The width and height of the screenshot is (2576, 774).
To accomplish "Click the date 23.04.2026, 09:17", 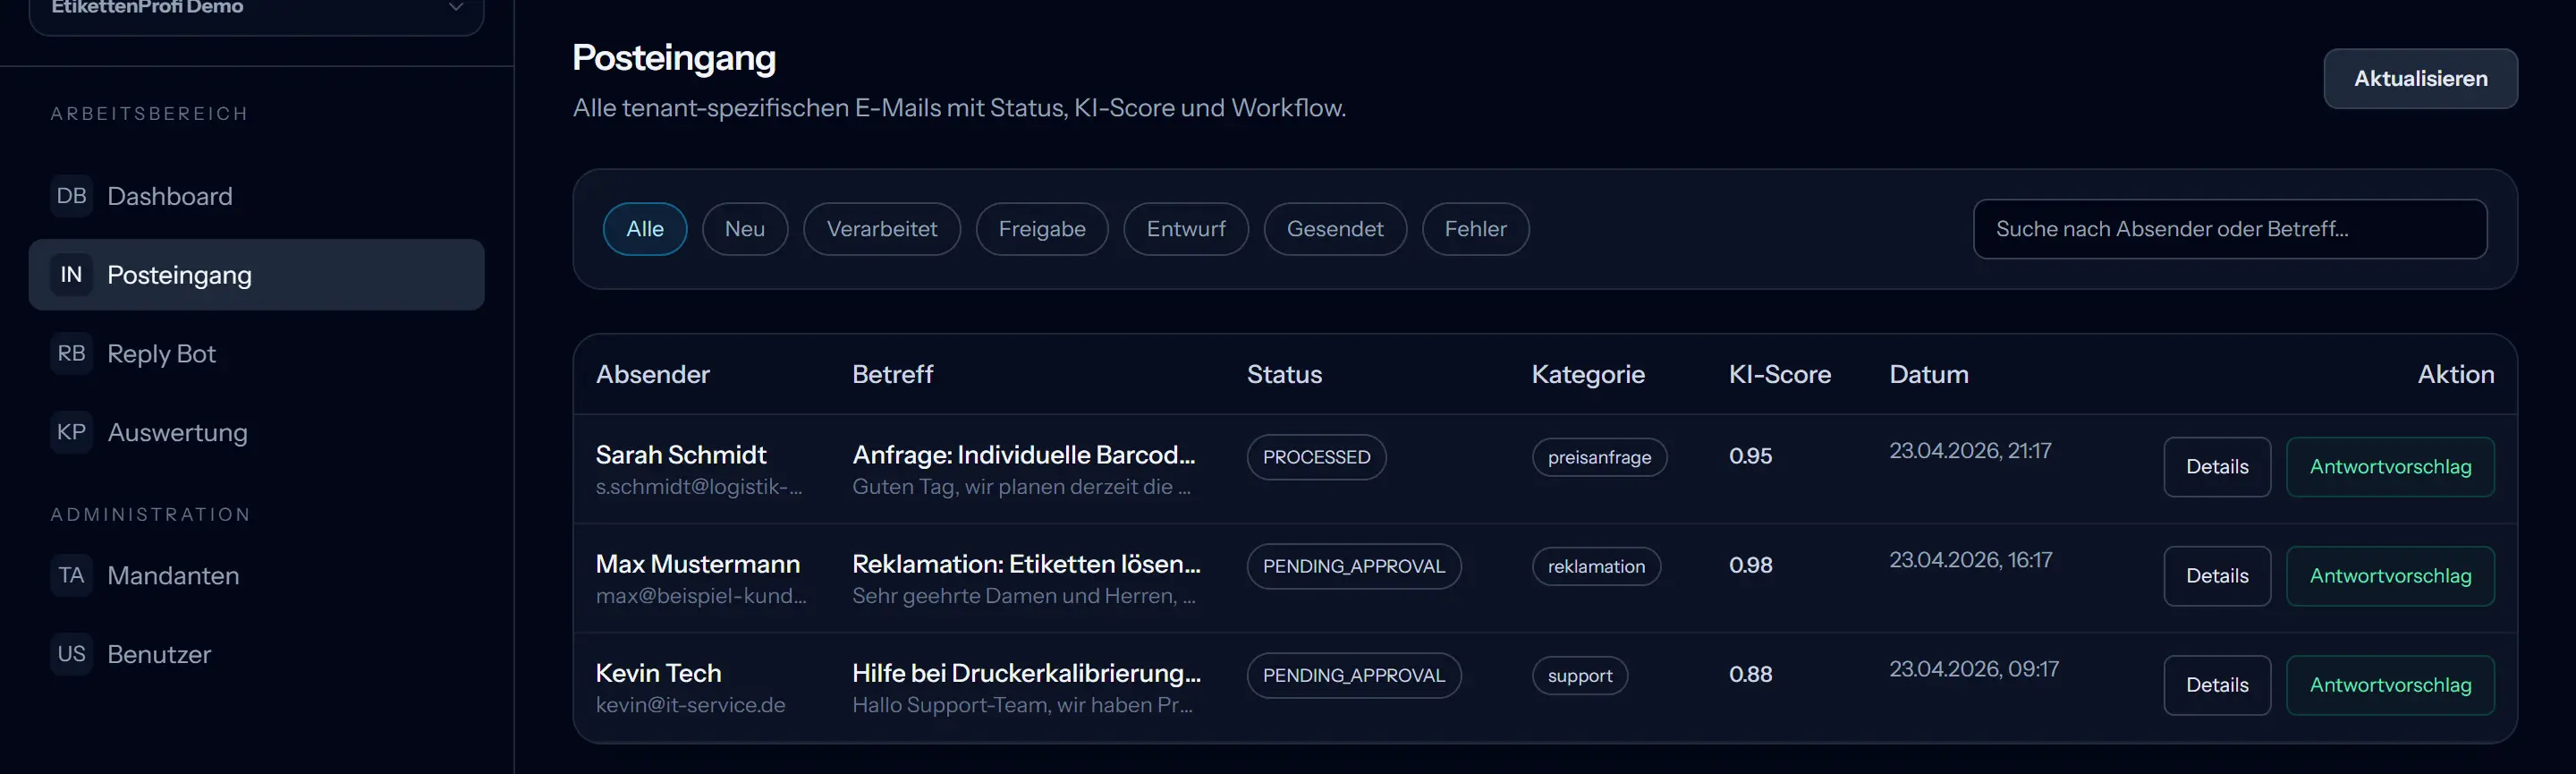I will click(1973, 669).
